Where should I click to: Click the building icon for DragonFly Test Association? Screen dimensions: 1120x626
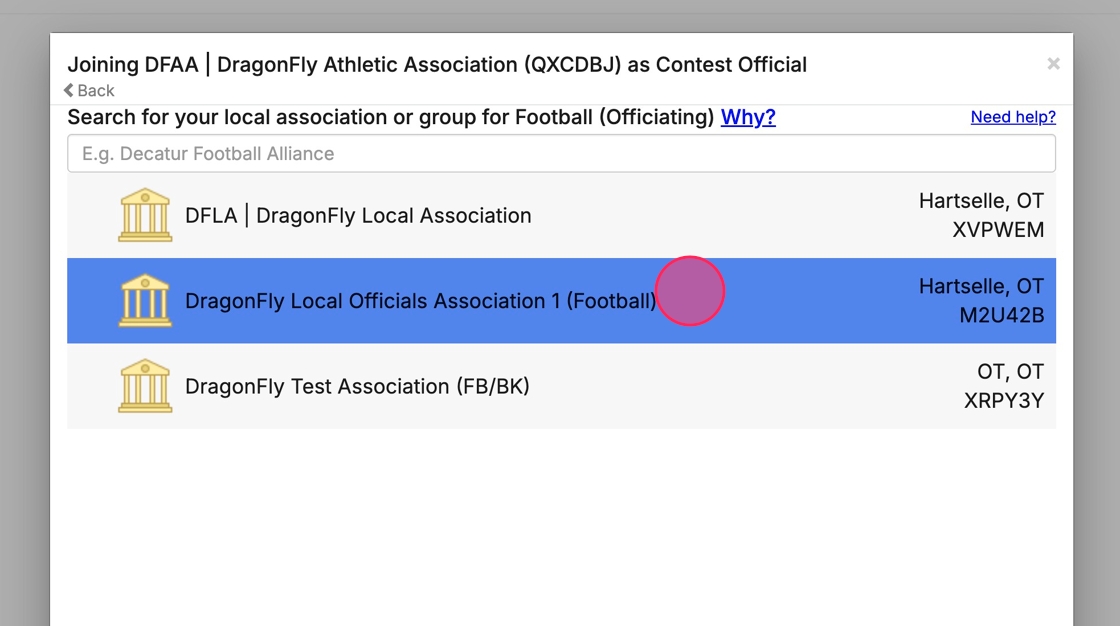point(145,386)
